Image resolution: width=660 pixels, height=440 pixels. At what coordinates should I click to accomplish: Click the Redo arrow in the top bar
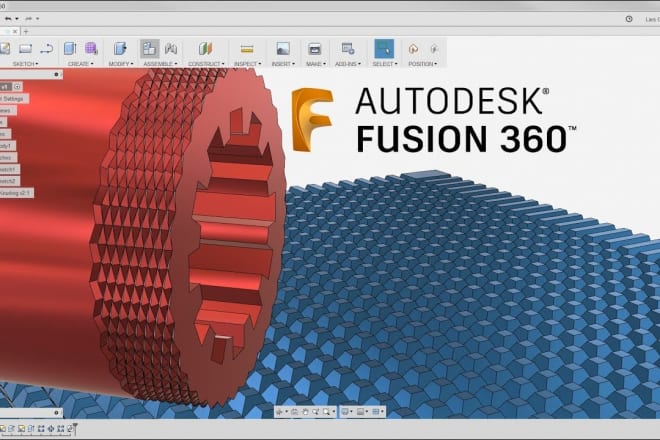pyautogui.click(x=29, y=19)
